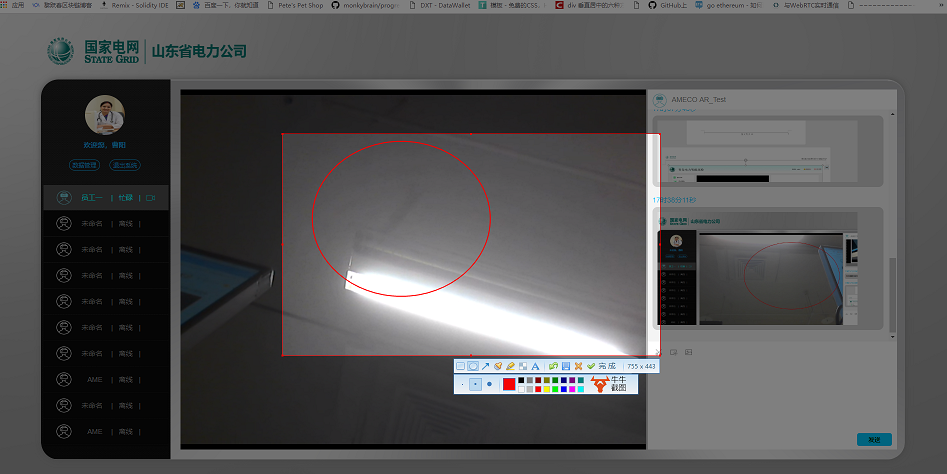The height and width of the screenshot is (474, 947).
Task: Pick the black color swatch
Action: (x=521, y=380)
